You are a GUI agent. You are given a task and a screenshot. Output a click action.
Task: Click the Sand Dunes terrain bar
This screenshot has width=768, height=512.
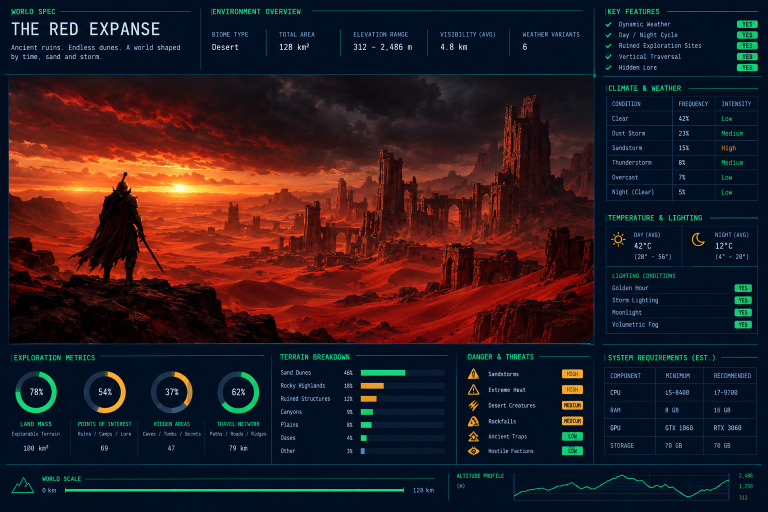tap(403, 373)
